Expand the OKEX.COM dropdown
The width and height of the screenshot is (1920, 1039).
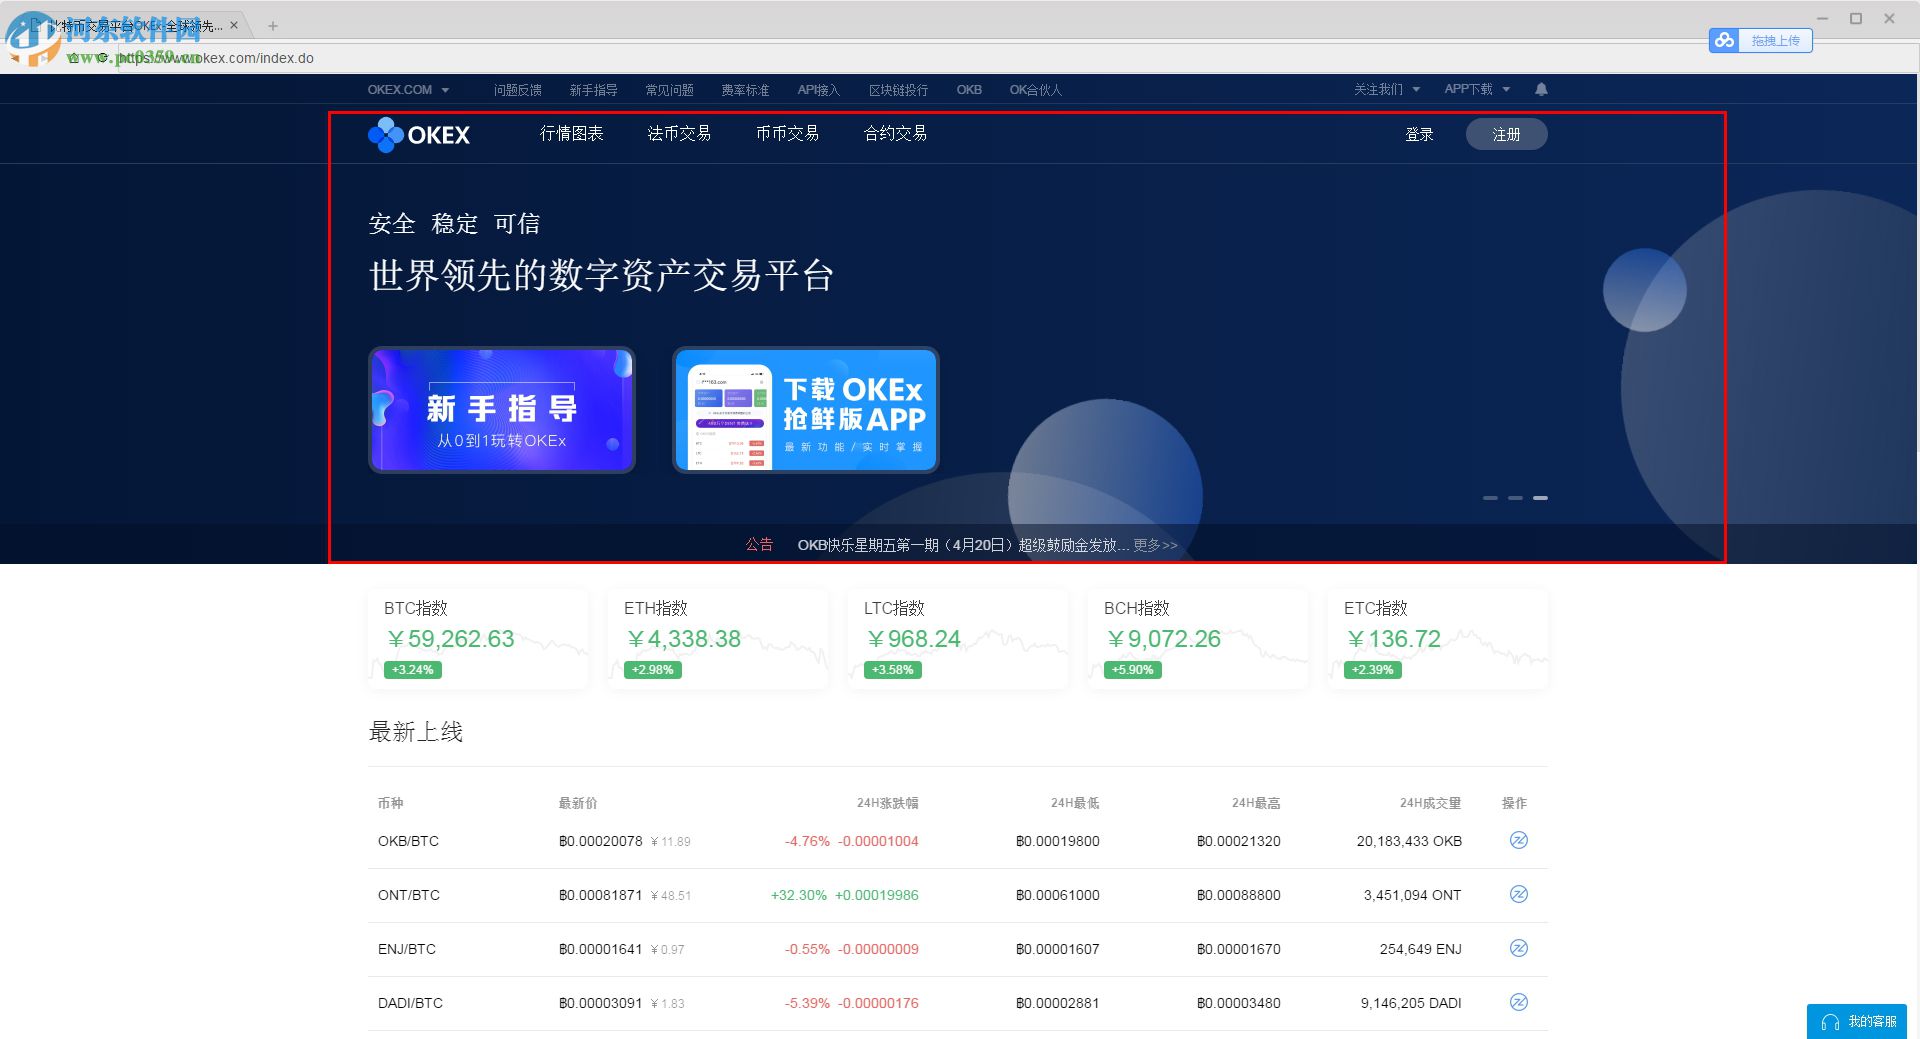point(408,90)
